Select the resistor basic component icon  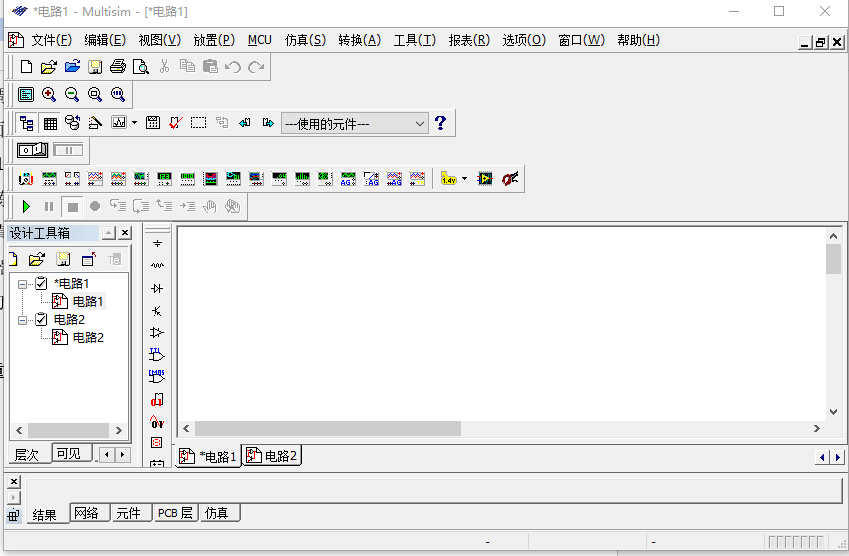(x=157, y=266)
